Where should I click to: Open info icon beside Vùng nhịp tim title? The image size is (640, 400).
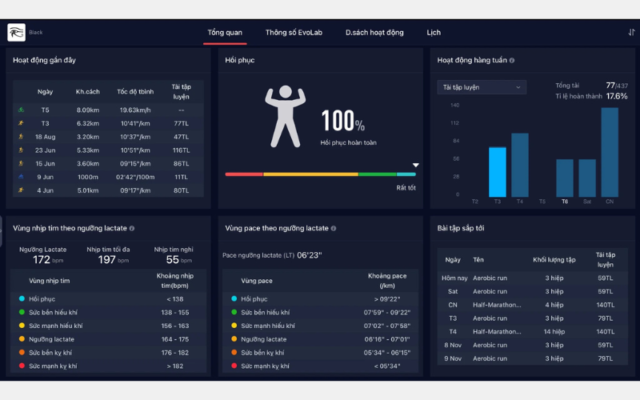click(x=132, y=229)
